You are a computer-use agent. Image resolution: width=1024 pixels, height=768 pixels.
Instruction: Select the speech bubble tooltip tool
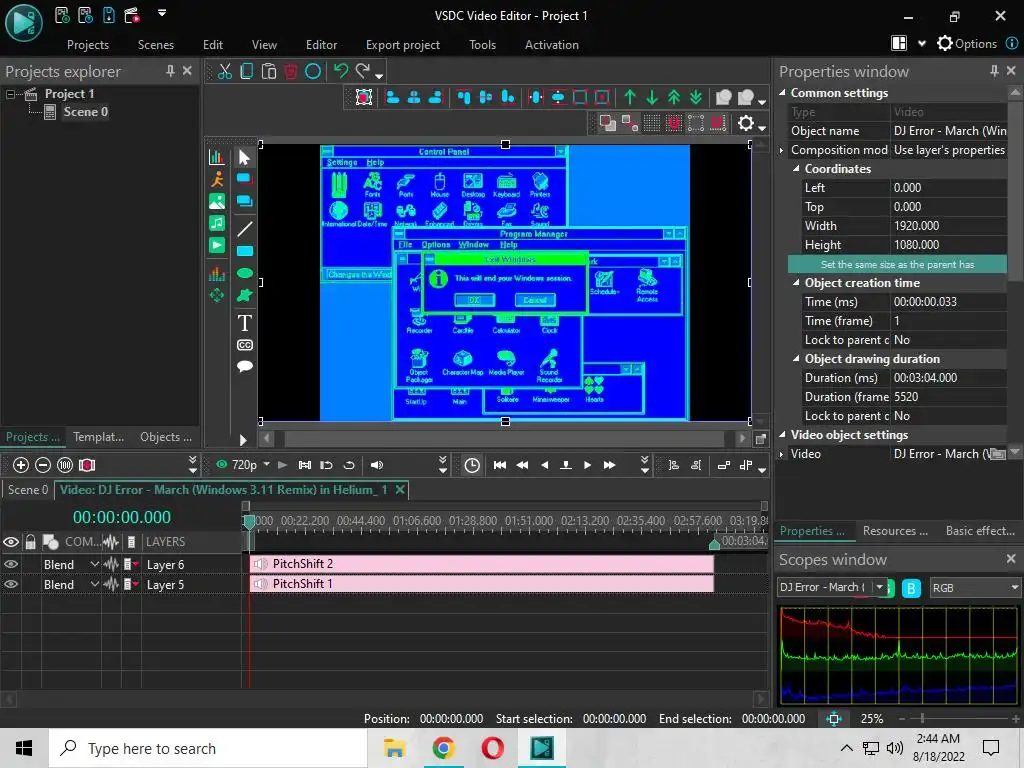tap(244, 366)
